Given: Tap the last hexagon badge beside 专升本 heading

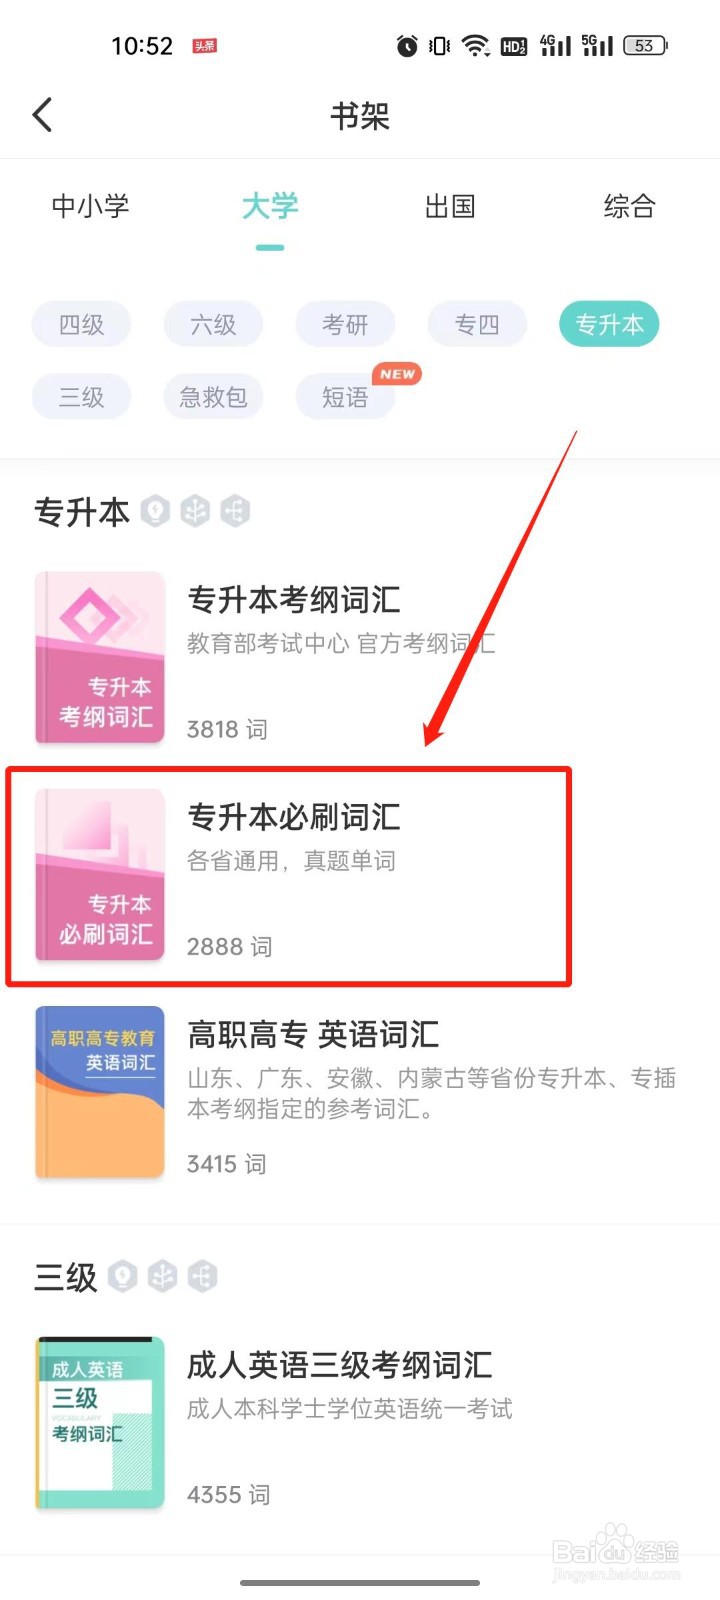Looking at the screenshot, I should point(235,511).
